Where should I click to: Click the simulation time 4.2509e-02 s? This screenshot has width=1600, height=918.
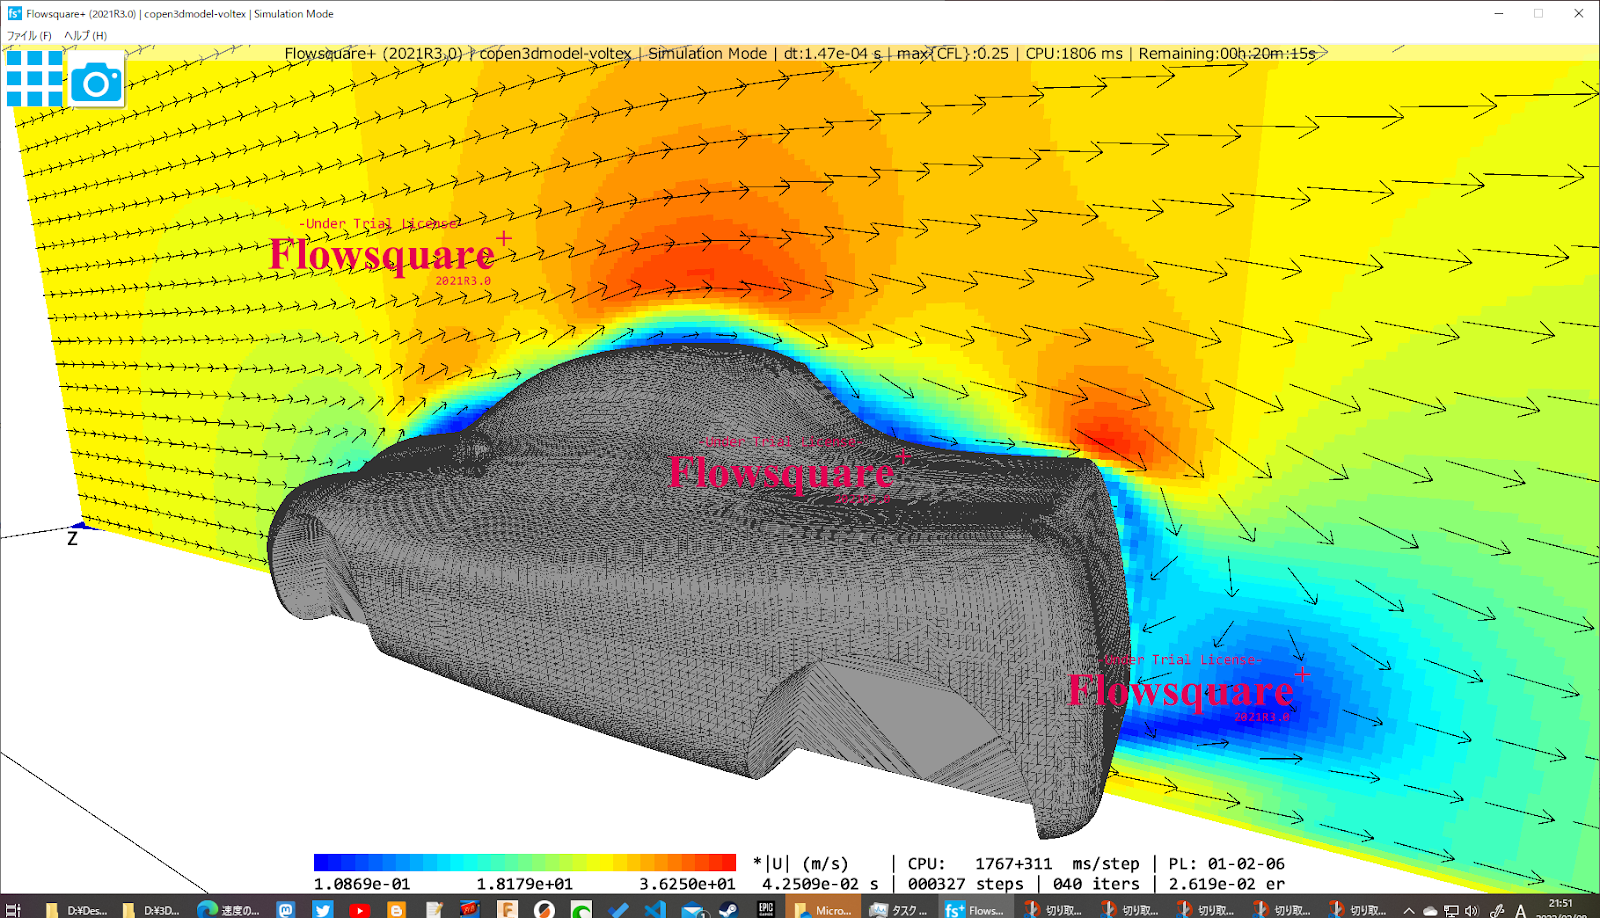820,884
